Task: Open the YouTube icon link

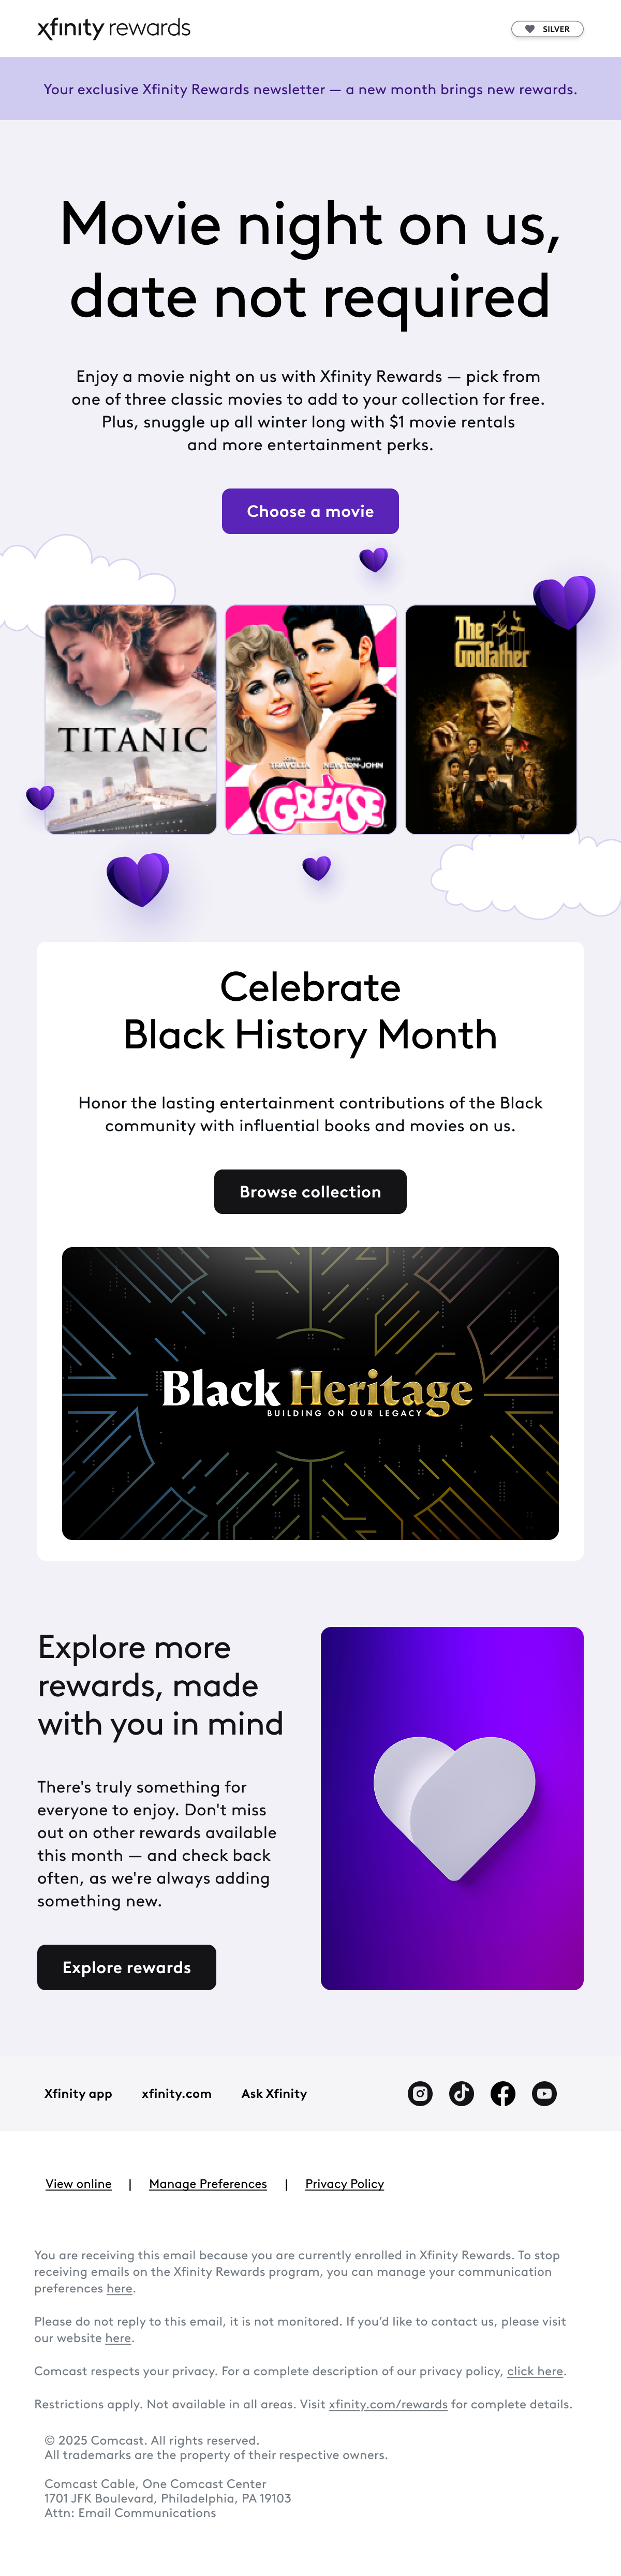Action: (544, 2093)
